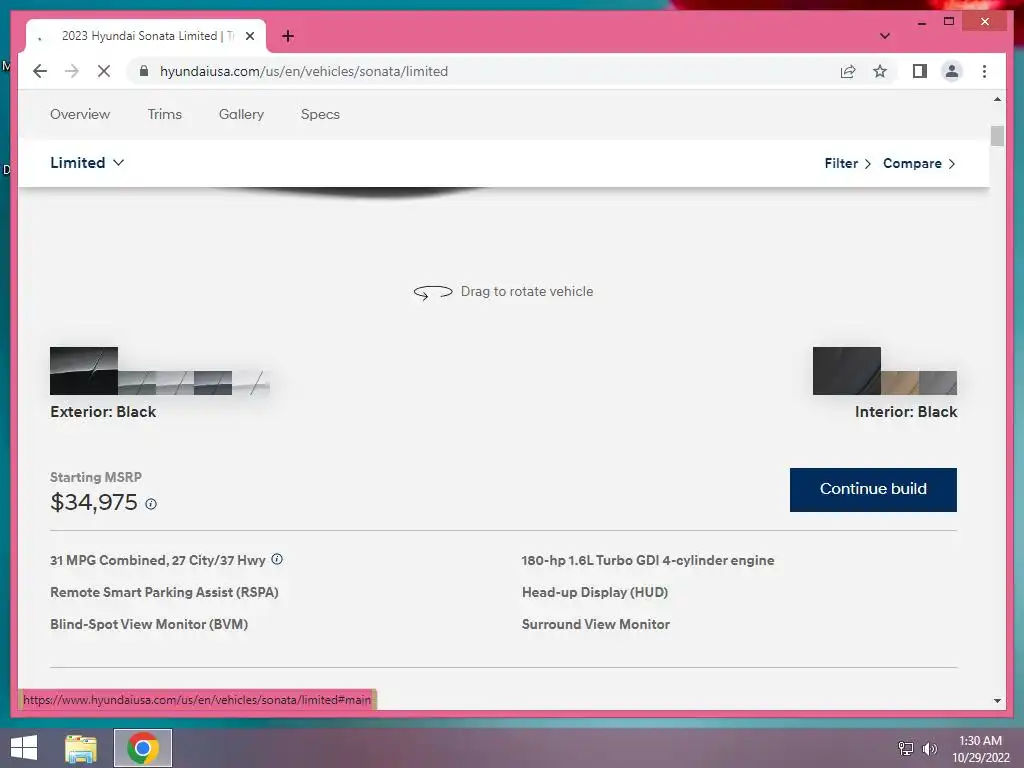Screen dimensions: 1024x768
Task: Open volume control in system tray
Action: 929,748
